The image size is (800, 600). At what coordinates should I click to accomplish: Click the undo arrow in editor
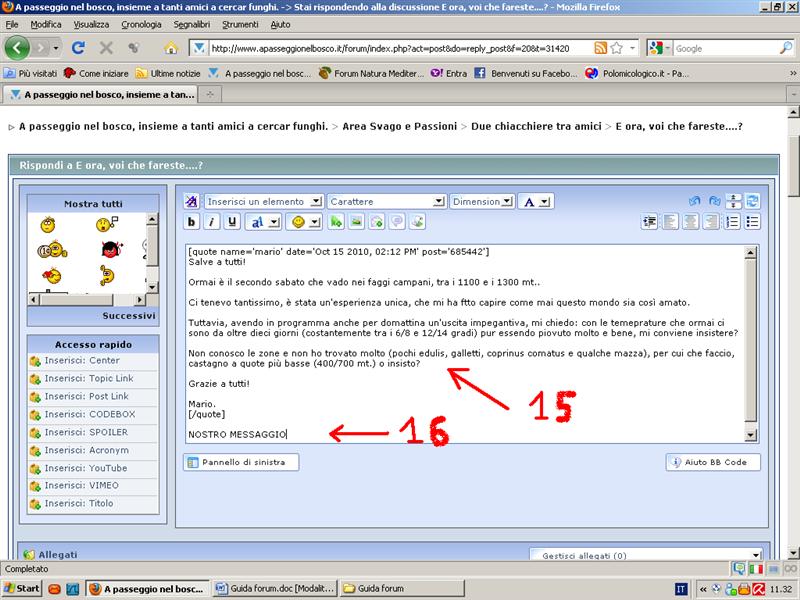click(x=694, y=201)
